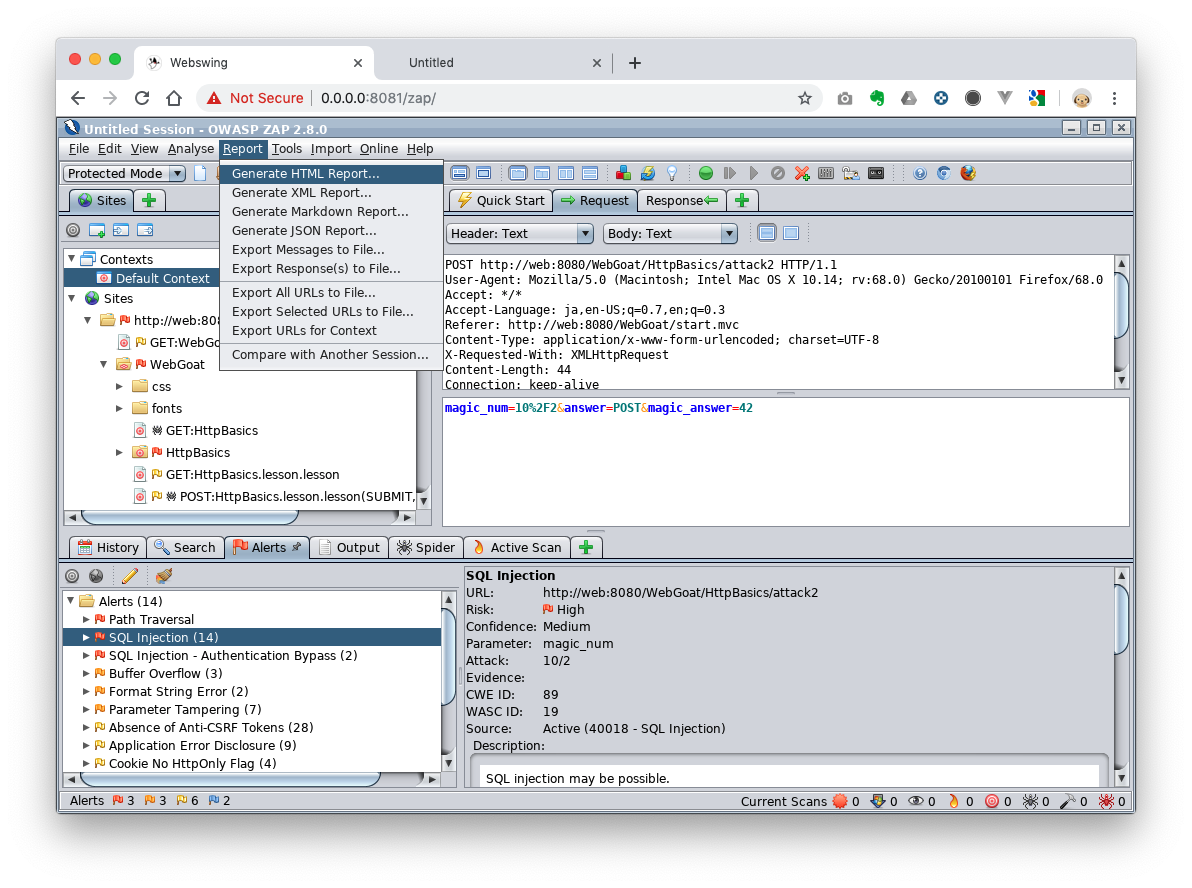
Task: Click the gray globe icon in Alerts toolbar
Action: [x=96, y=576]
